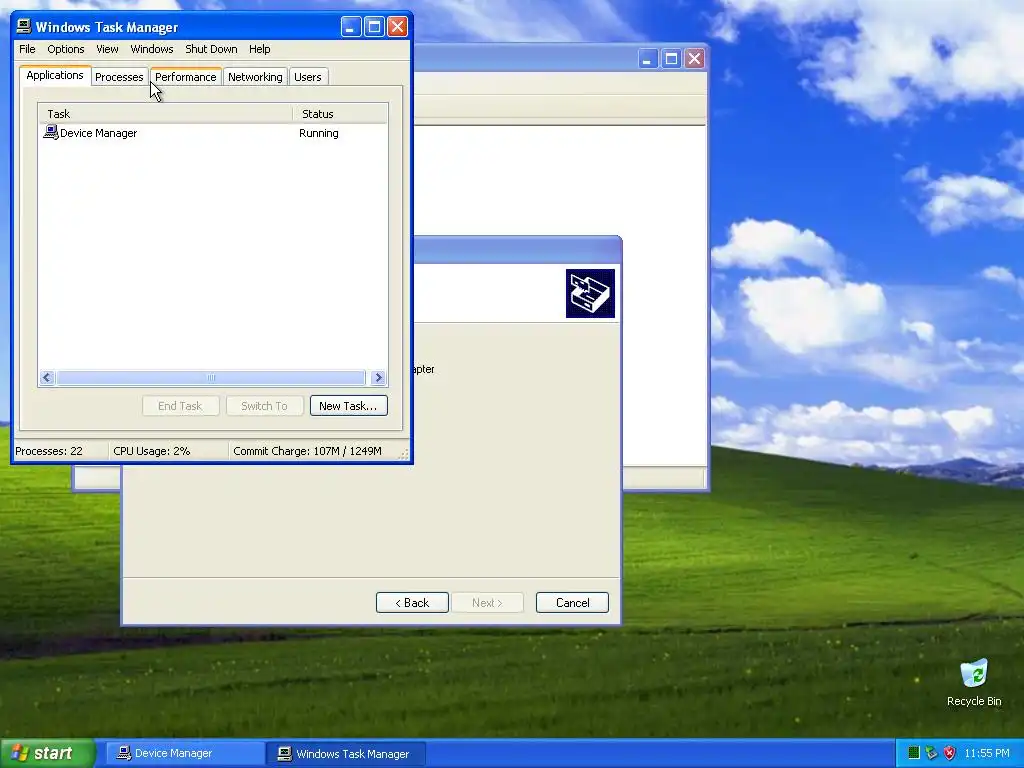Open the File menu in Task Manager
Screen dimensions: 1024x768
coord(27,49)
